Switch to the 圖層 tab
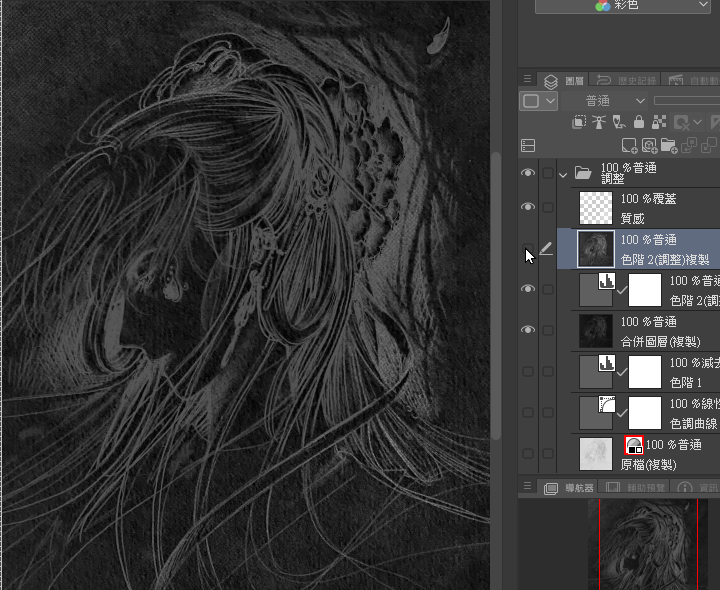The height and width of the screenshot is (590, 720). (563, 81)
